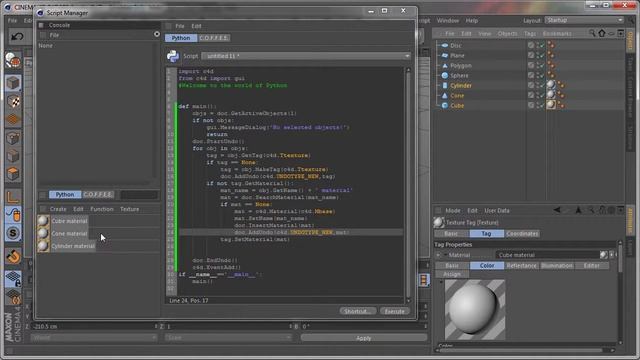Select the Workplane mode orange grid icon
The width and height of the screenshot is (640, 360).
click(x=13, y=120)
